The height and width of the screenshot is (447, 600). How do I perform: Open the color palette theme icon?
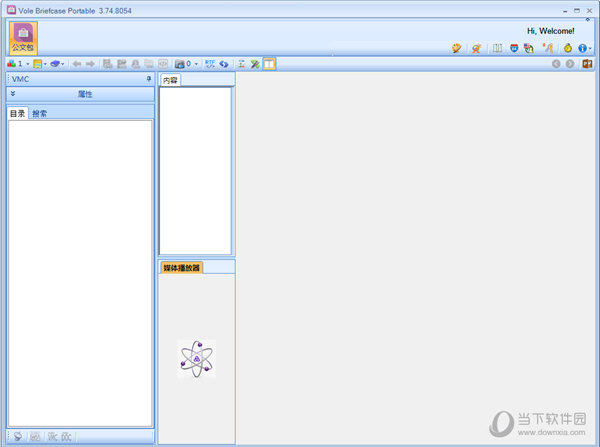click(456, 47)
